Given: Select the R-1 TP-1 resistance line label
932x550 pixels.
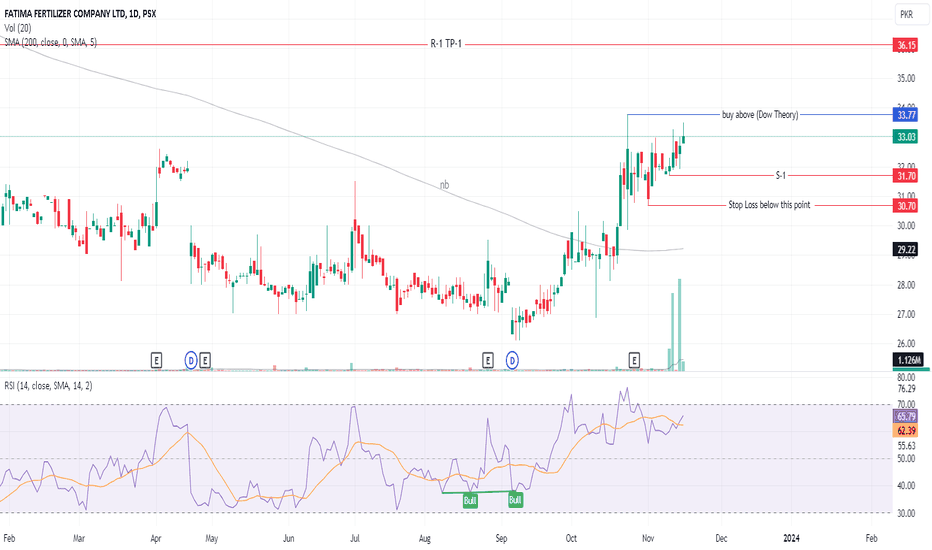Looking at the screenshot, I should 446,44.
